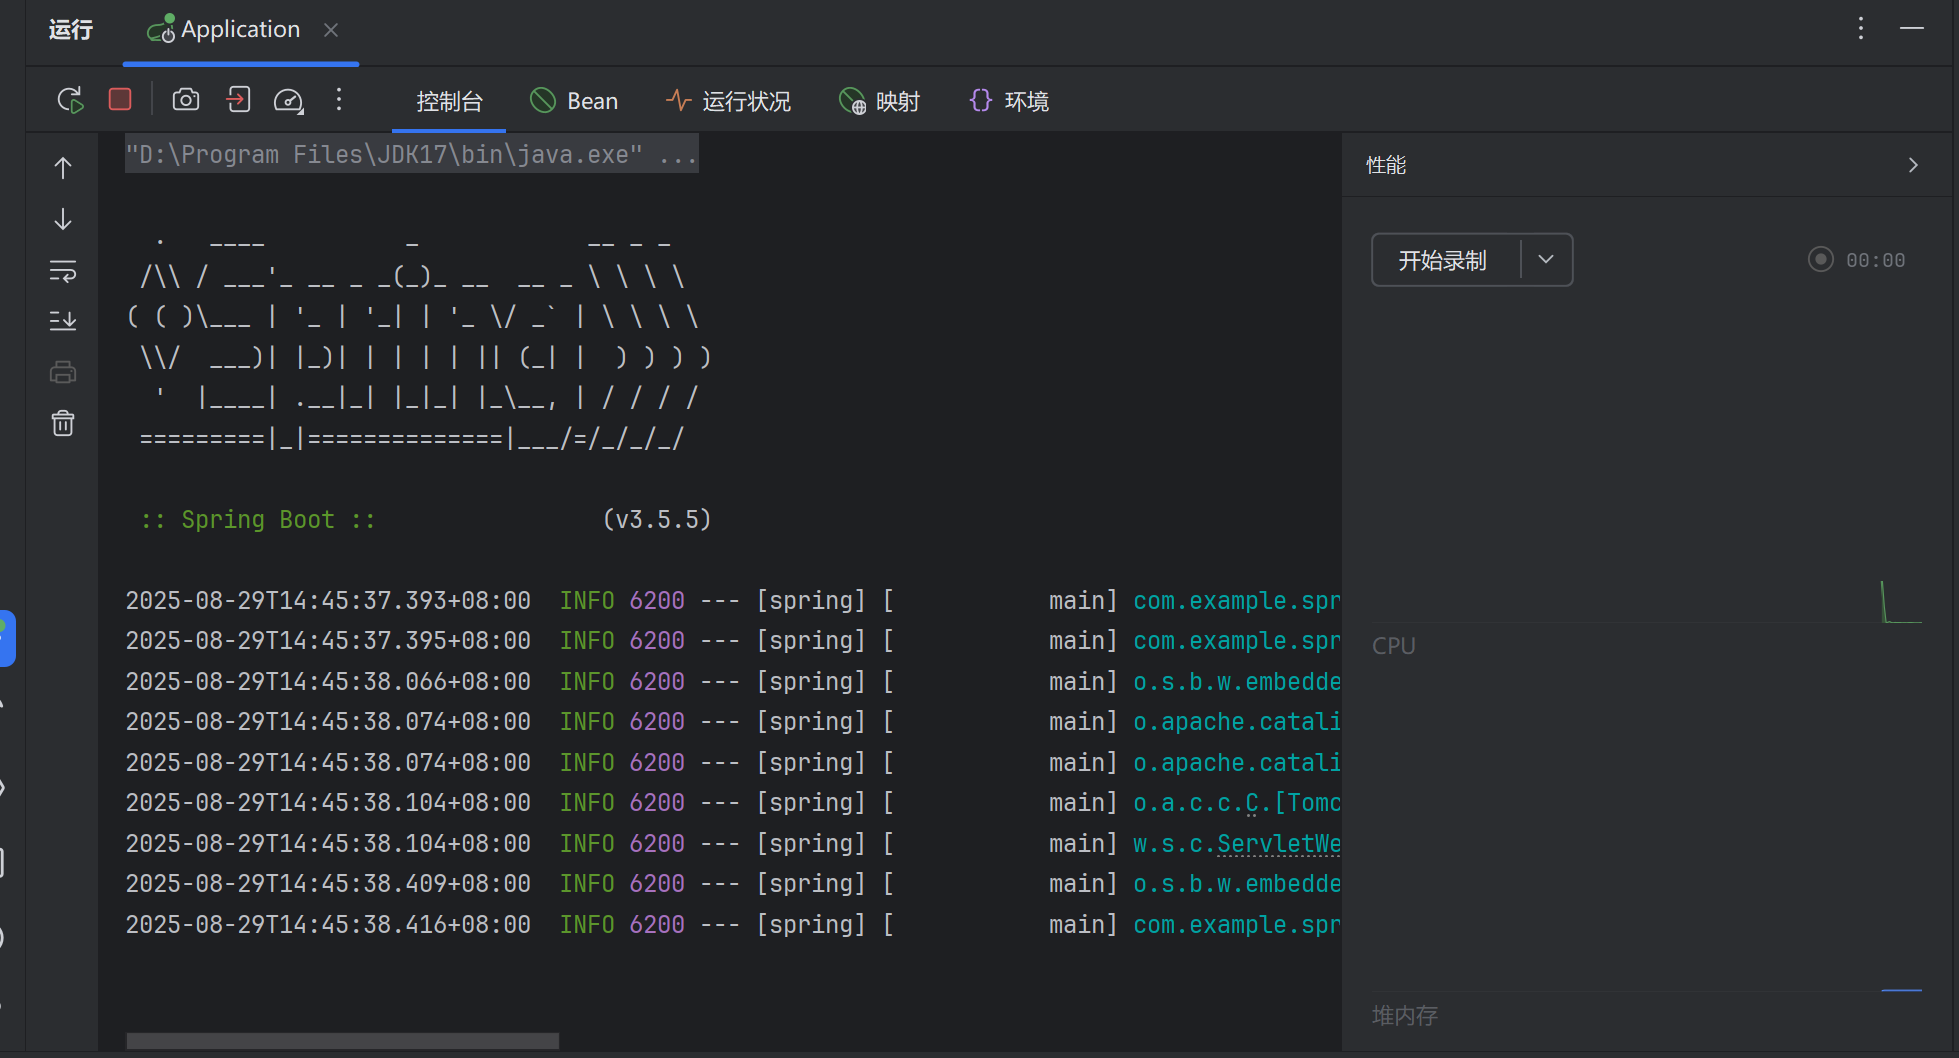1959x1058 pixels.
Task: Click the 开始录制 button
Action: pos(1443,260)
